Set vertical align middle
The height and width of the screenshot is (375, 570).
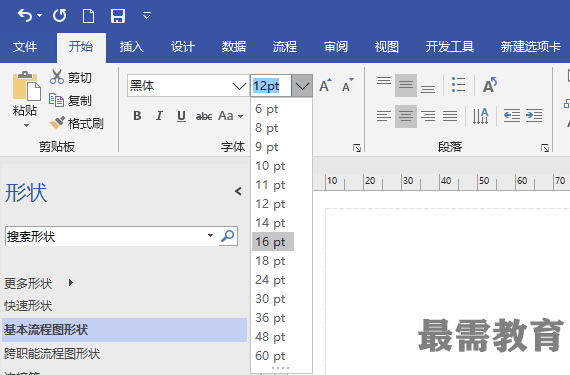(406, 85)
